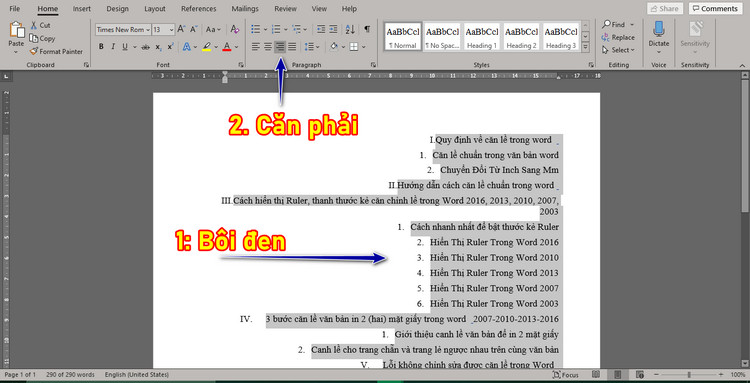Expand the Styles gallery more arrow
The height and width of the screenshot is (383, 750).
585,47
